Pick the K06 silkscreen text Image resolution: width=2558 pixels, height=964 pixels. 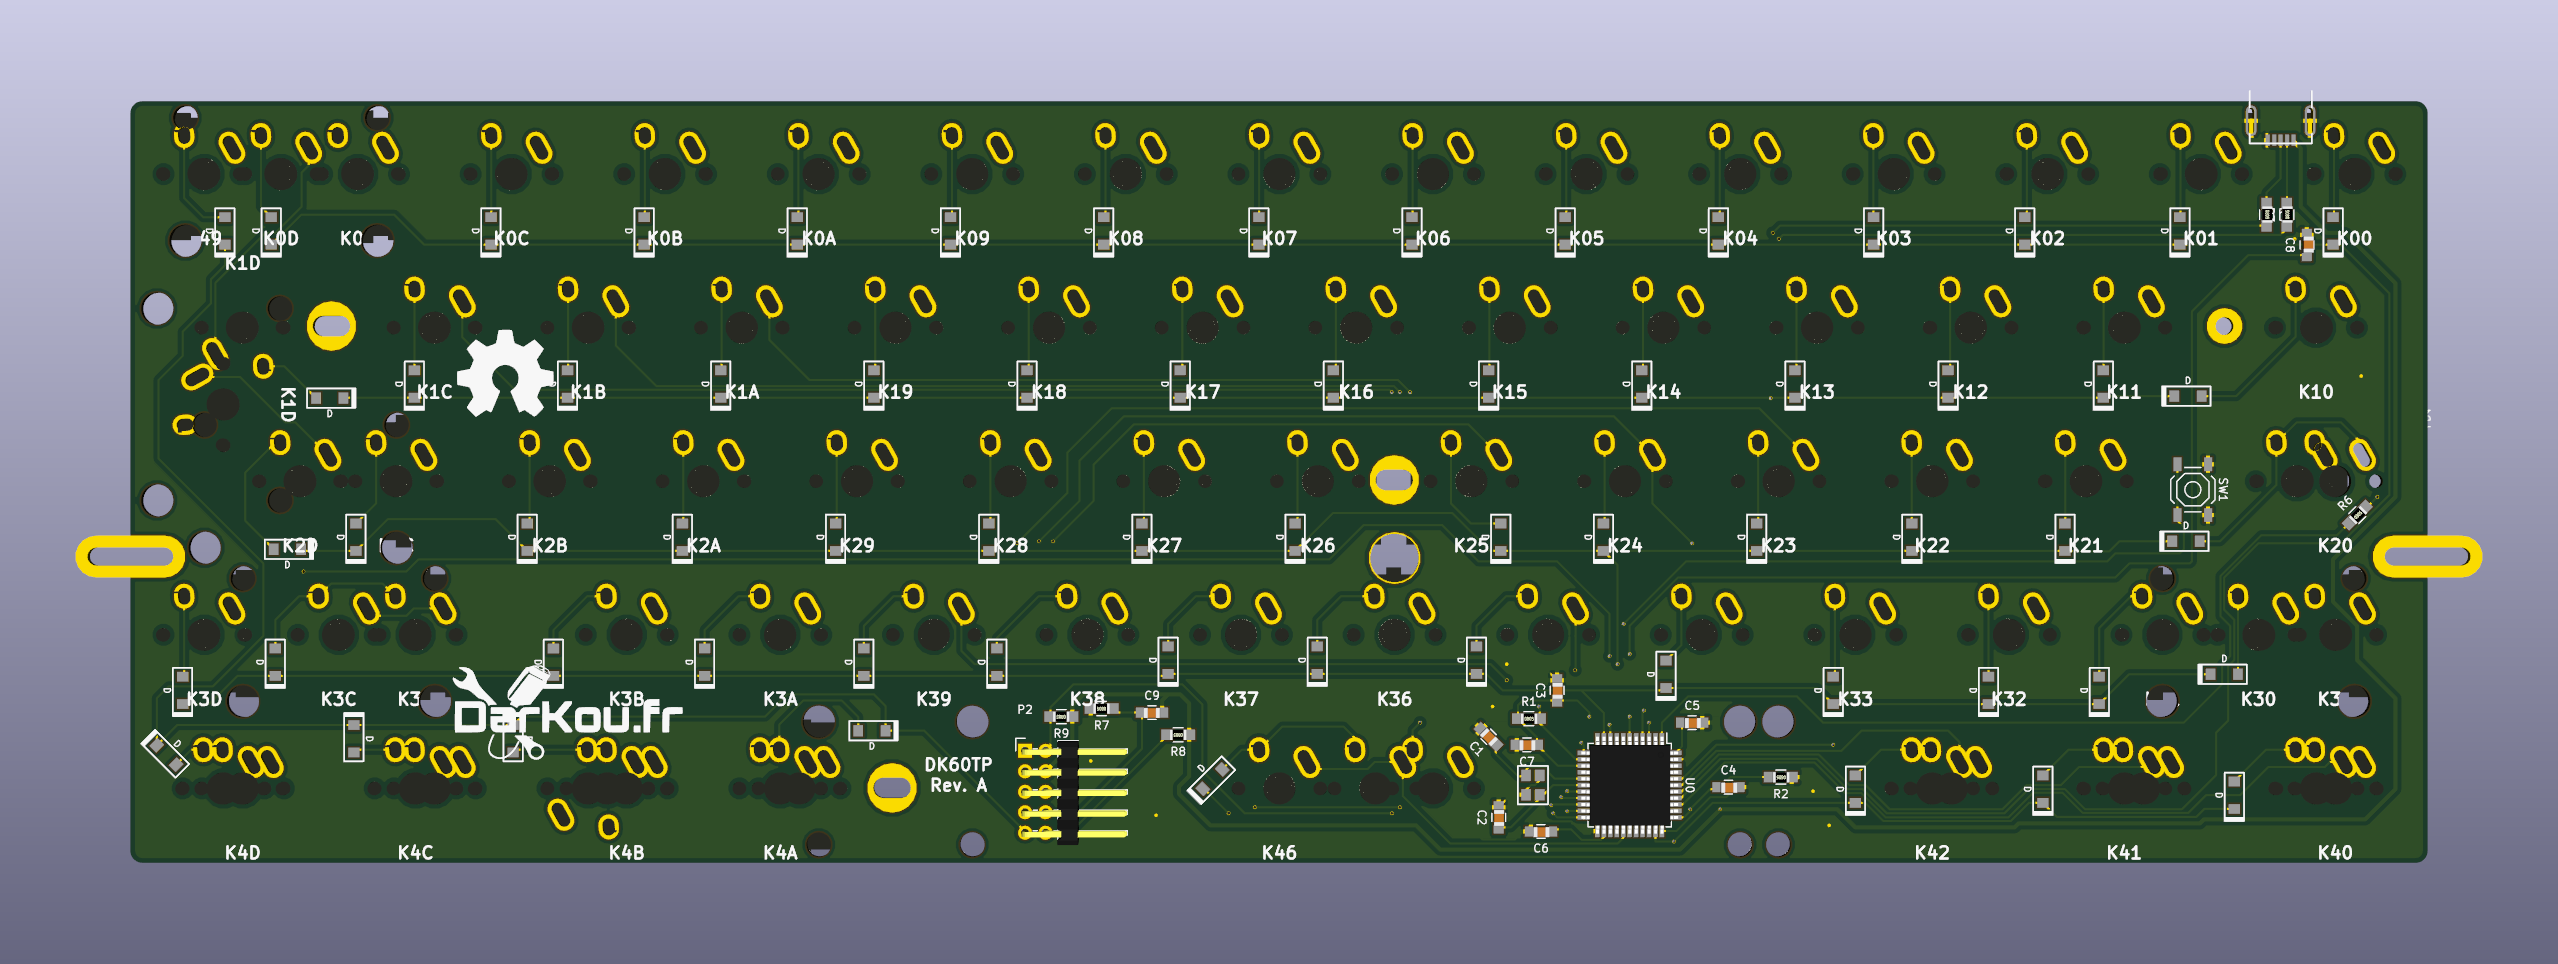point(1433,238)
